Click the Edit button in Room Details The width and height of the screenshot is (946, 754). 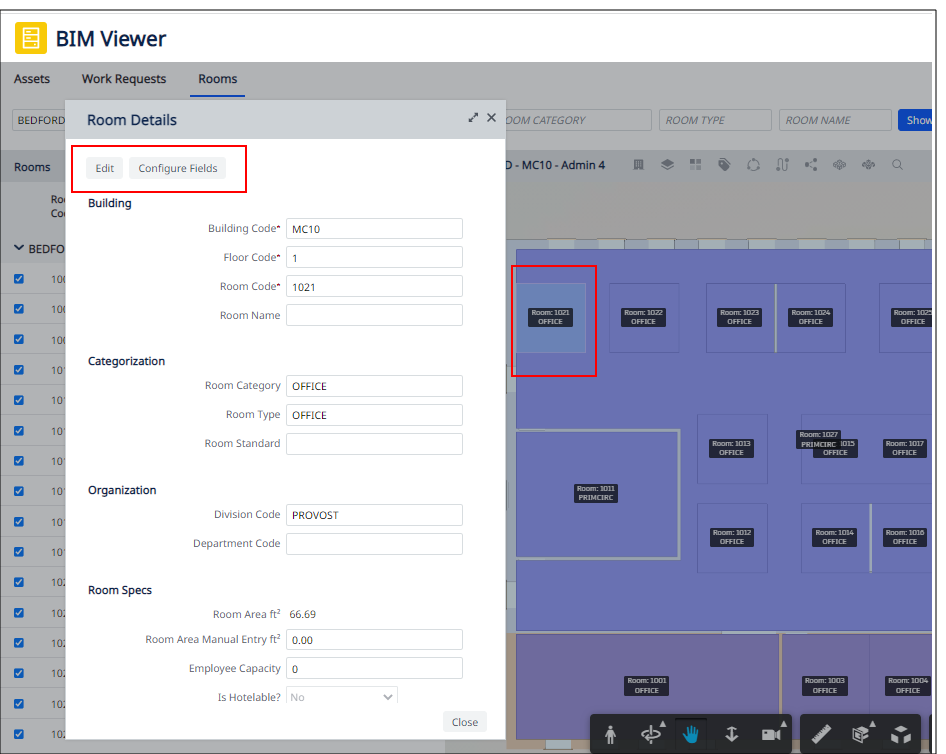[x=104, y=168]
